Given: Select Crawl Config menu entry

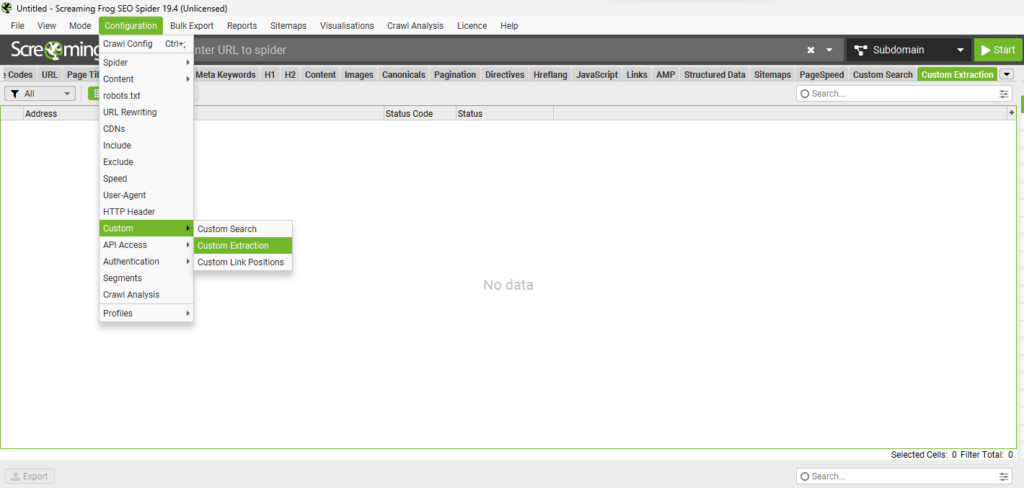Looking at the screenshot, I should (146, 44).
